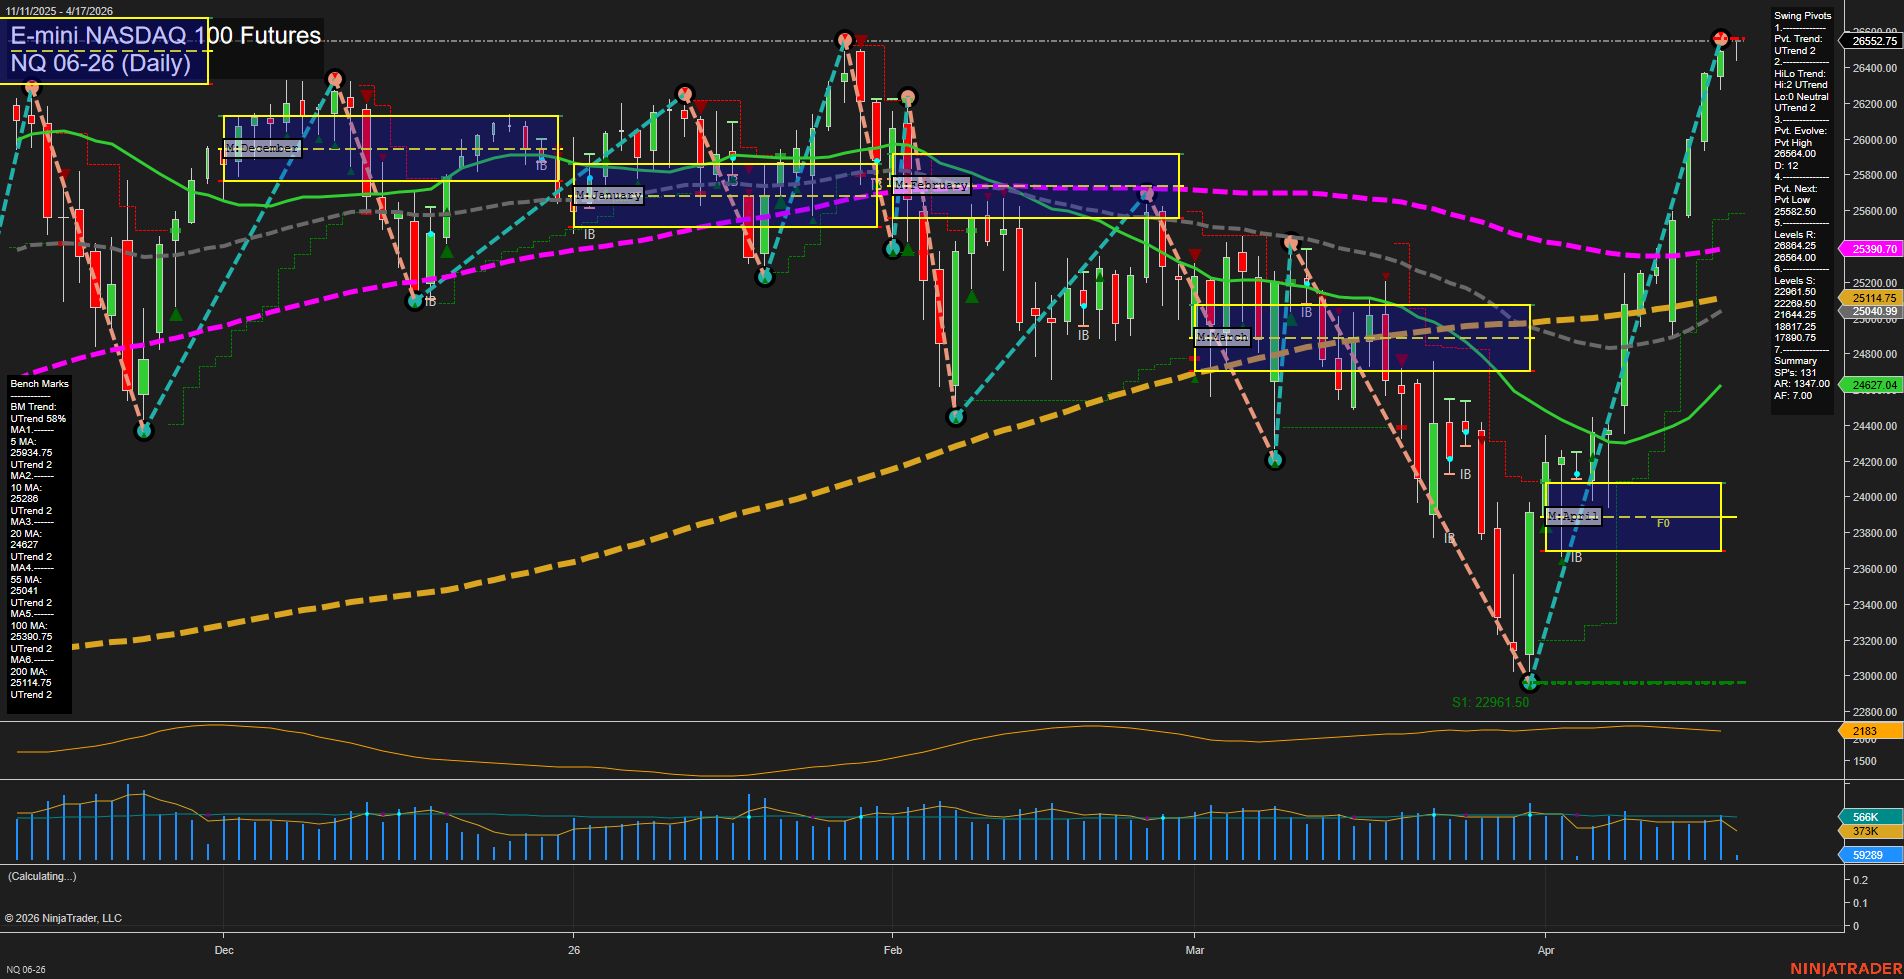Image resolution: width=1904 pixels, height=979 pixels.
Task: Select the swing pivot circle marker at the December low
Action: pos(143,431)
